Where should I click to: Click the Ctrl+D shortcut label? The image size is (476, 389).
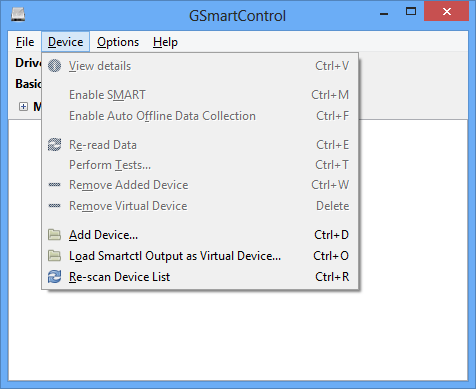pos(331,235)
